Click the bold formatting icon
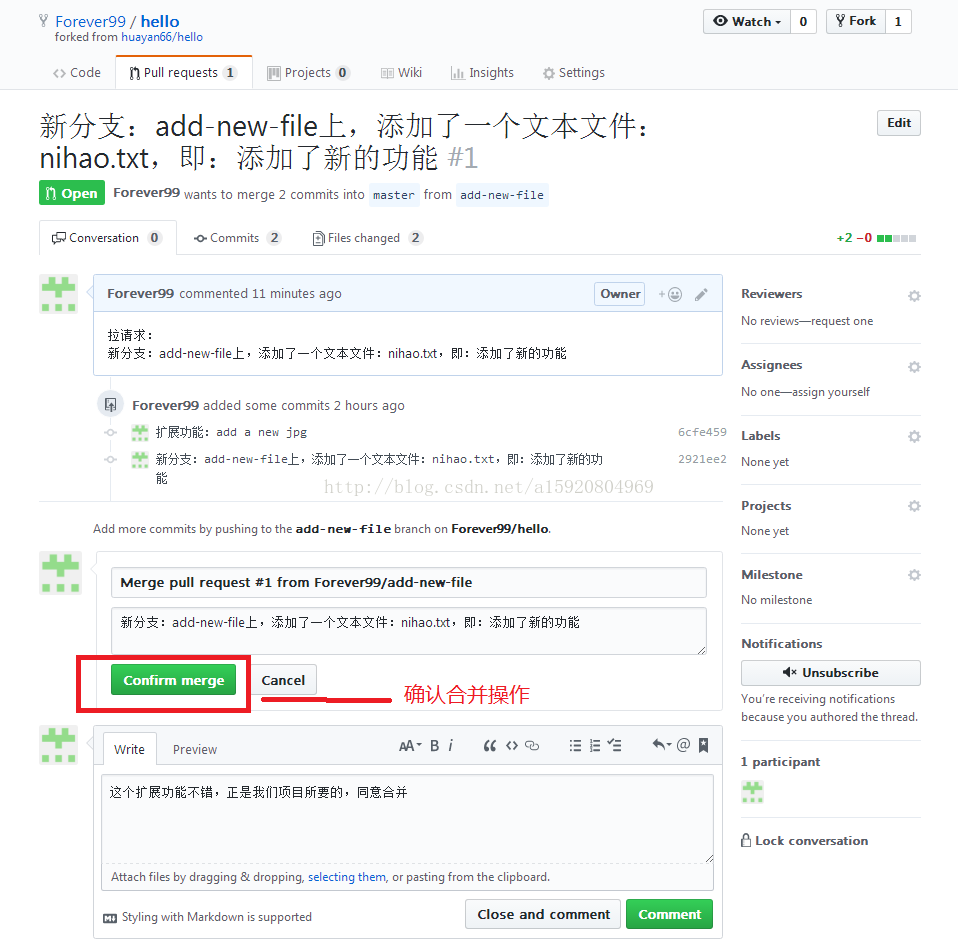This screenshot has width=958, height=952. (434, 745)
